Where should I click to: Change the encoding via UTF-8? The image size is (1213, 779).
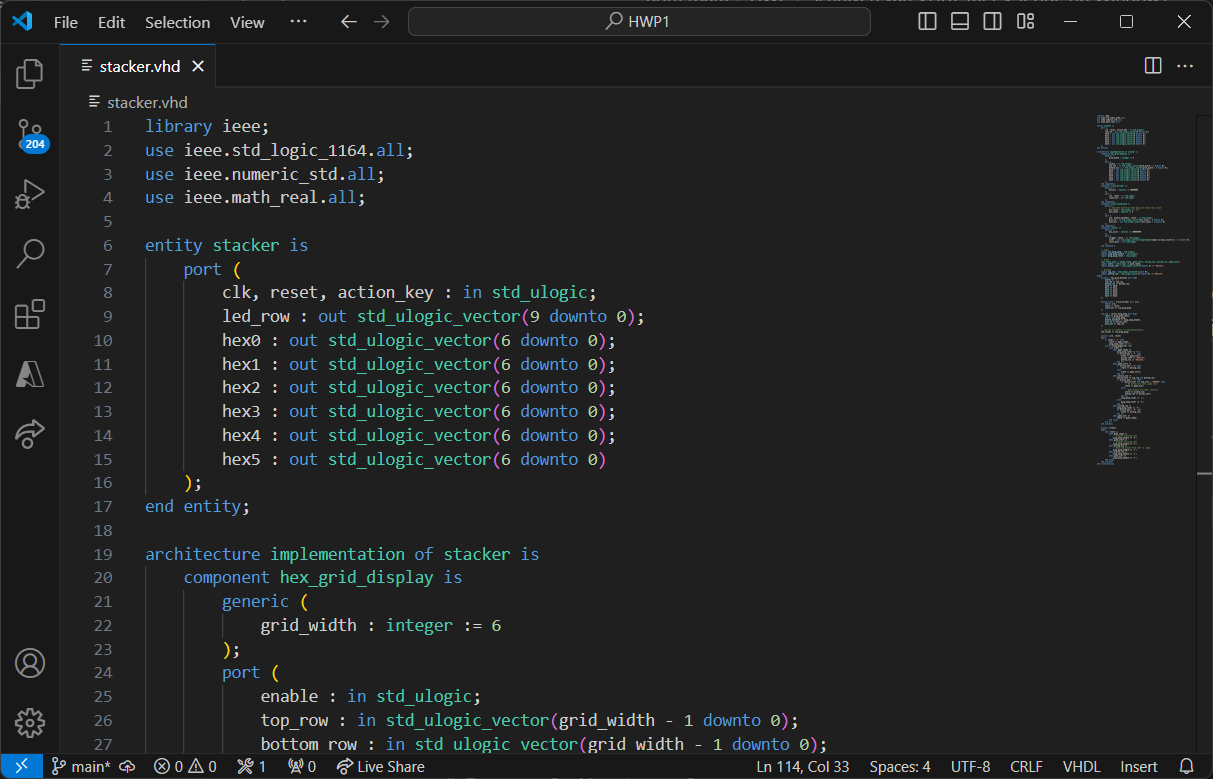click(970, 766)
